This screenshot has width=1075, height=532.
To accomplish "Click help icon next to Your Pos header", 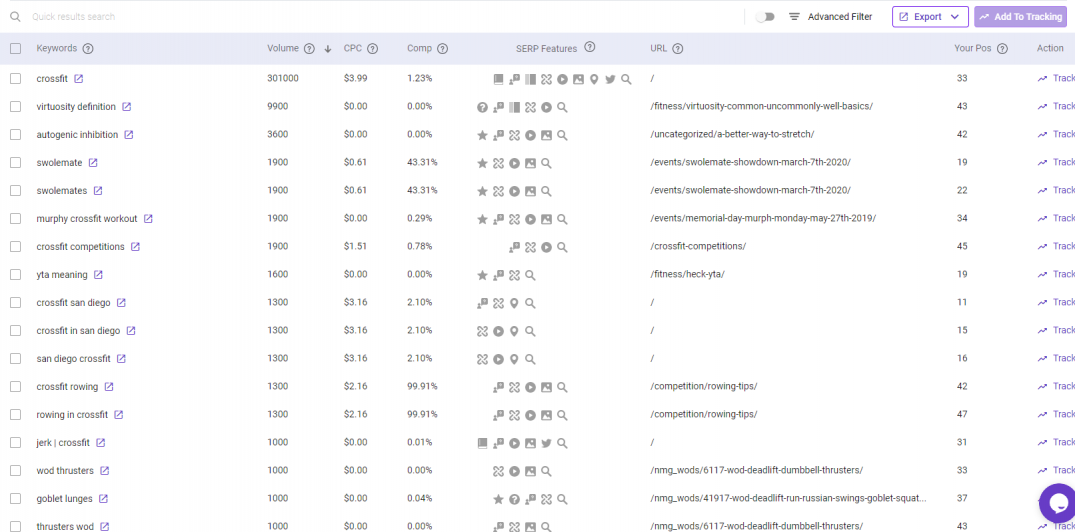I will pos(1002,49).
